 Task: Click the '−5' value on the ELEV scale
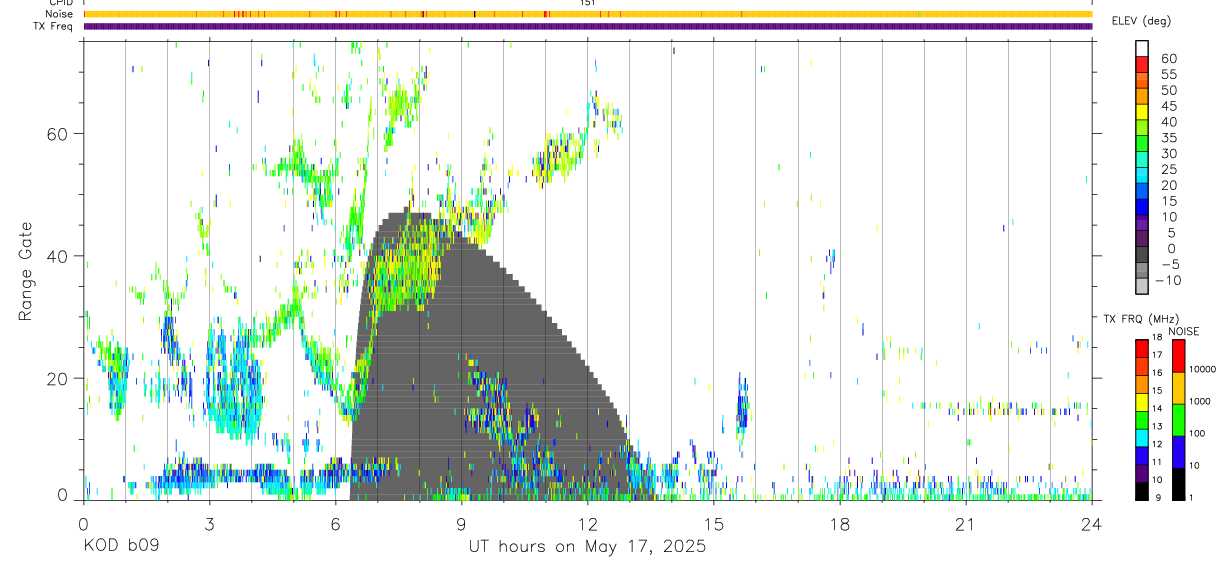pyautogui.click(x=1171, y=264)
